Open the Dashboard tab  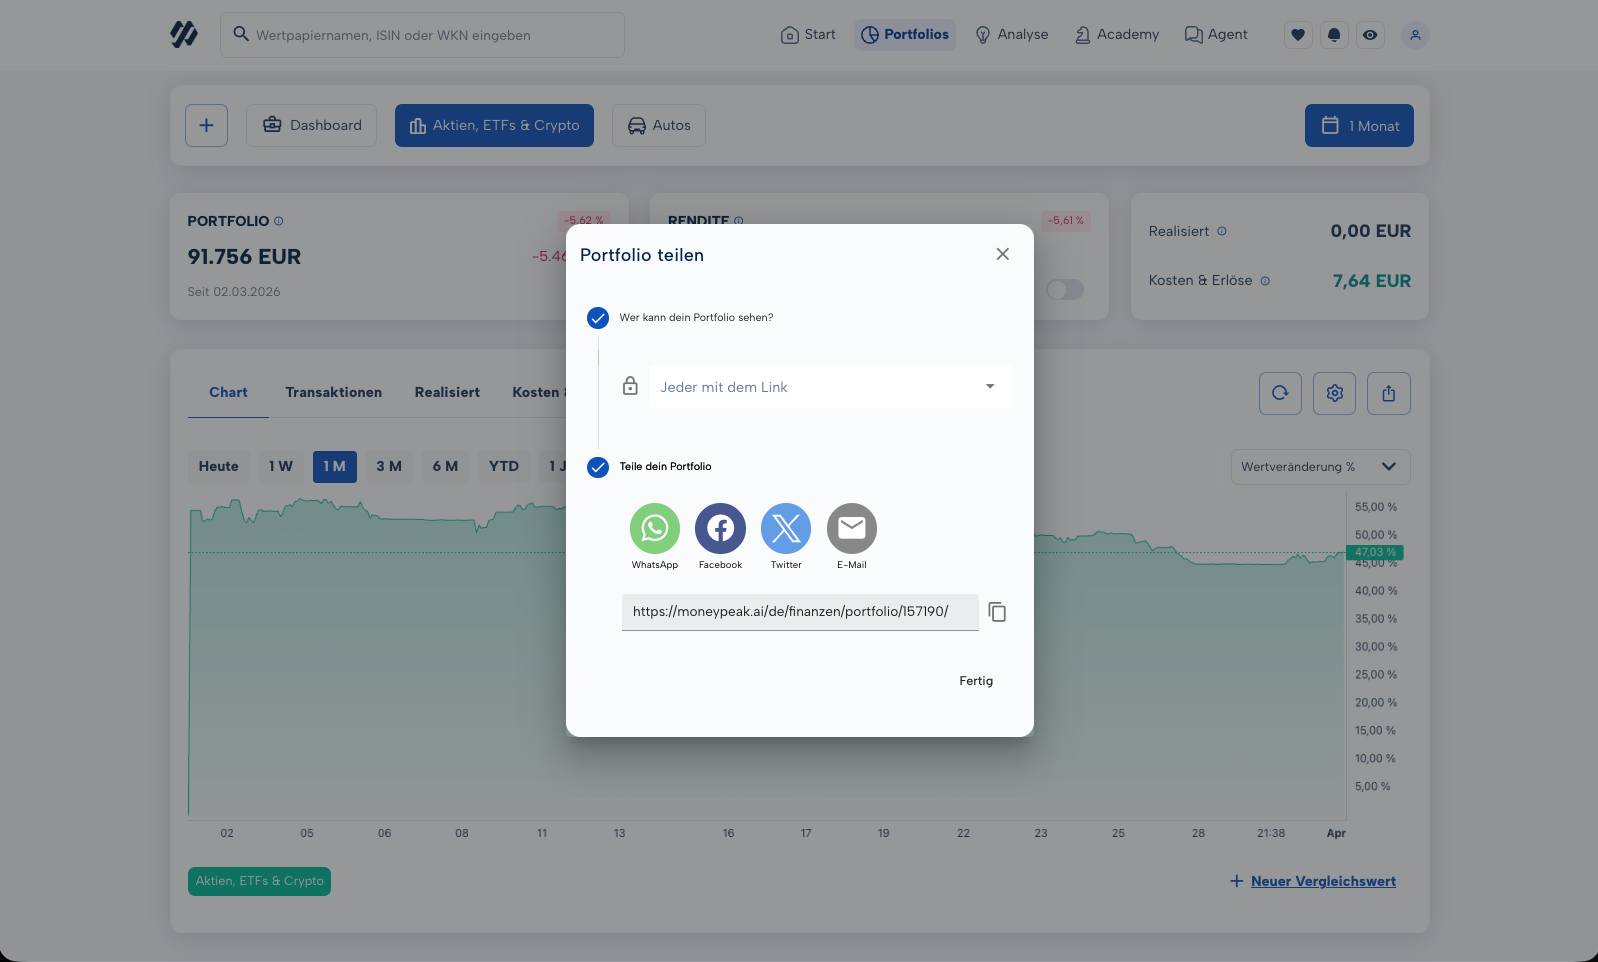tap(312, 126)
